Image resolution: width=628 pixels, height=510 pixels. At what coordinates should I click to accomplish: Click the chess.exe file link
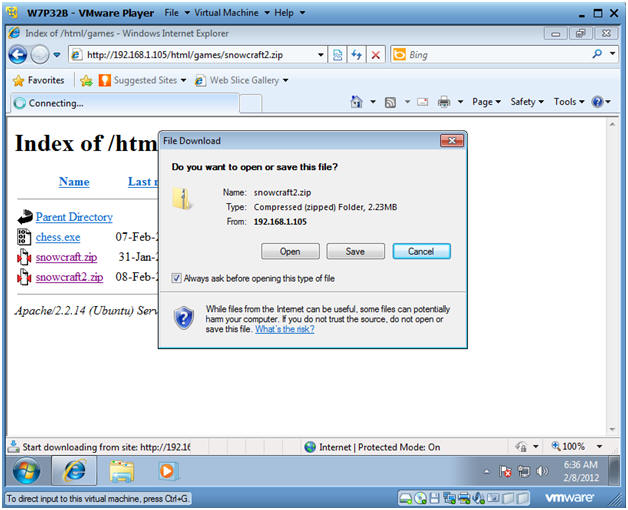pyautogui.click(x=58, y=237)
